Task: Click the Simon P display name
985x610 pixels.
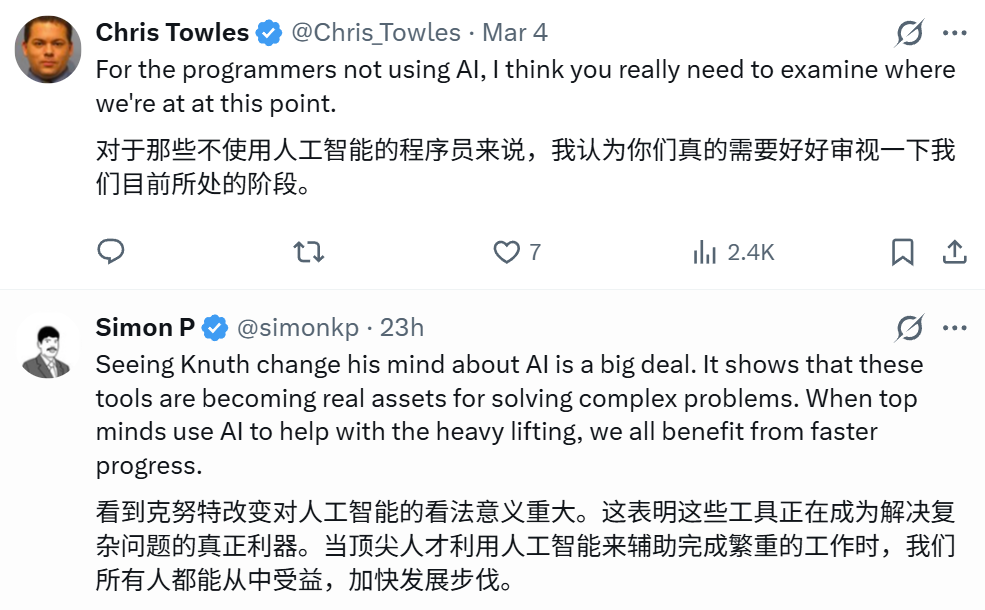Action: [x=146, y=327]
